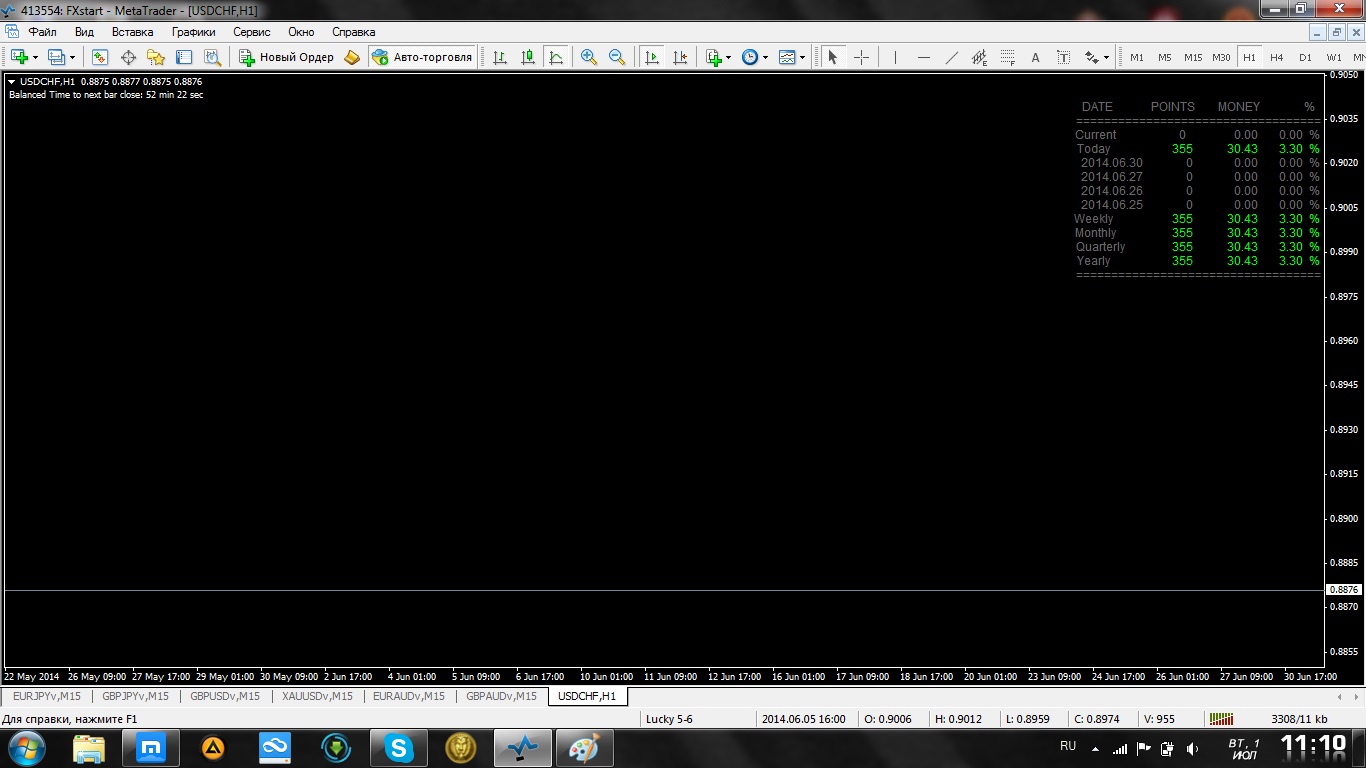This screenshot has height=768, width=1366.
Task: Switch to GBPJPYv,M15 chart tab
Action: pos(136,696)
